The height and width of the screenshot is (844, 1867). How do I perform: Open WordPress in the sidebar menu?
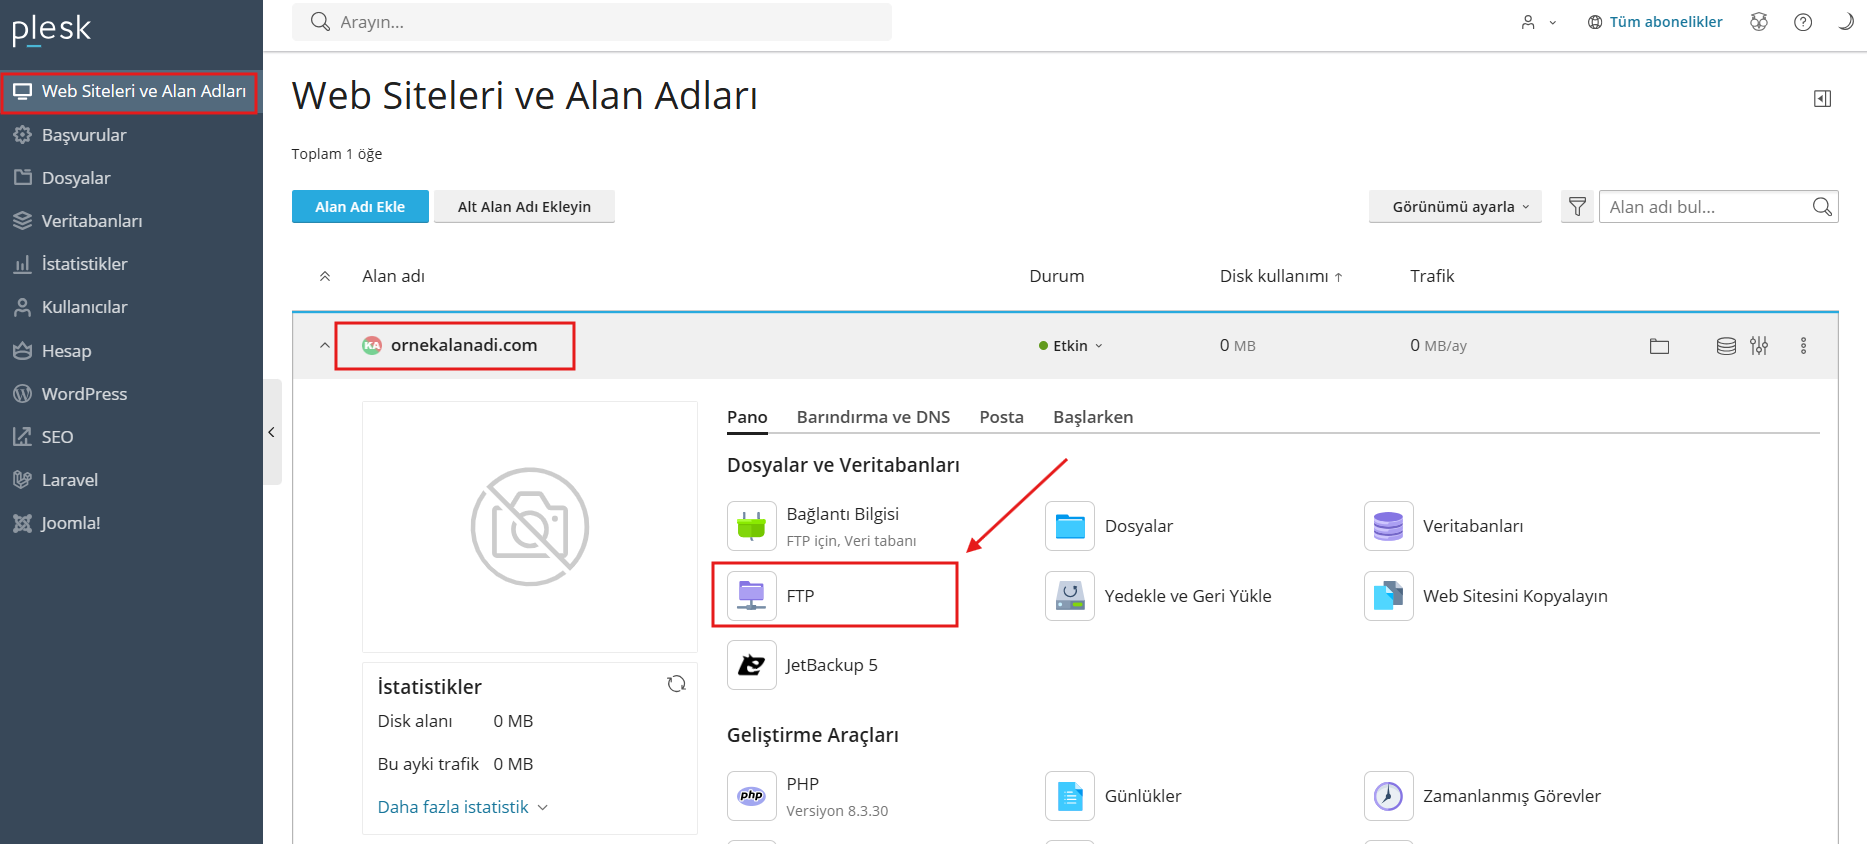(84, 394)
